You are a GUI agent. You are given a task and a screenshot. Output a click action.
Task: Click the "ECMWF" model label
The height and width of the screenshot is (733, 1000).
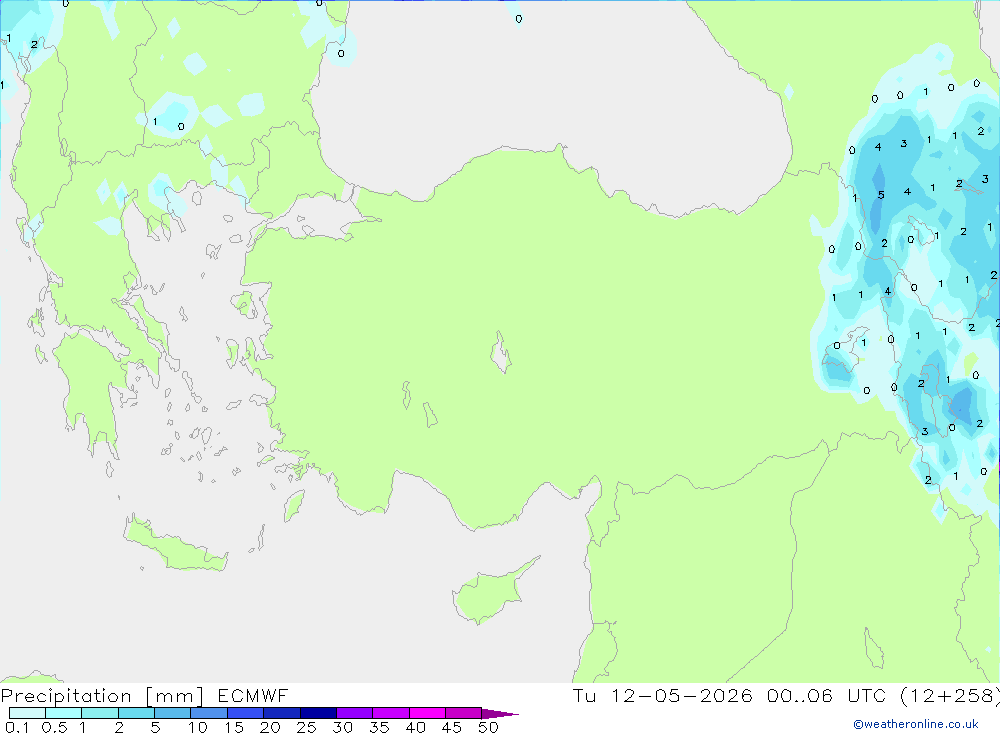[253, 695]
